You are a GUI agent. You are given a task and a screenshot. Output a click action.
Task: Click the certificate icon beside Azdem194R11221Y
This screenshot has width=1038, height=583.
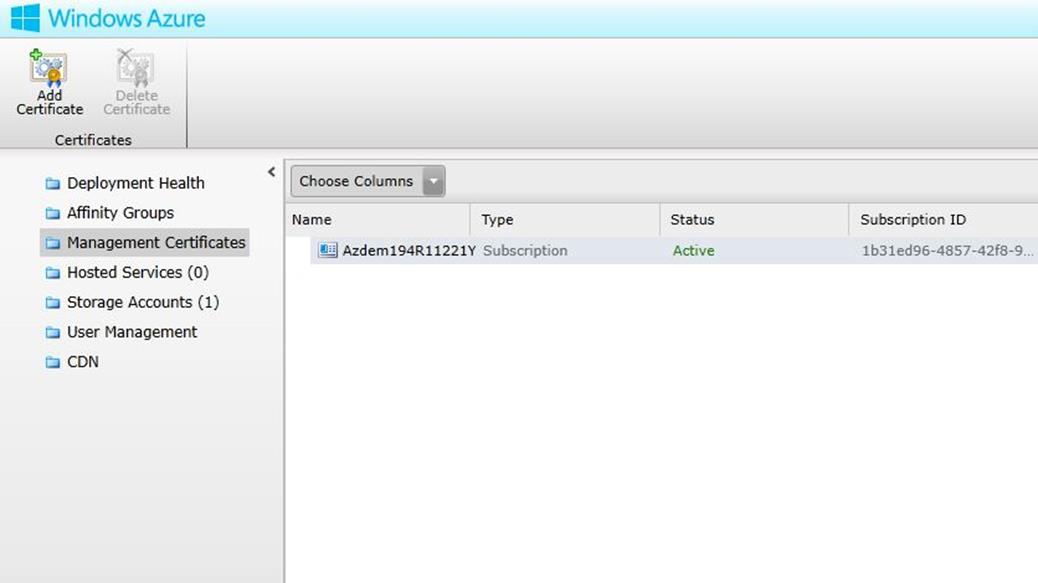pos(327,250)
